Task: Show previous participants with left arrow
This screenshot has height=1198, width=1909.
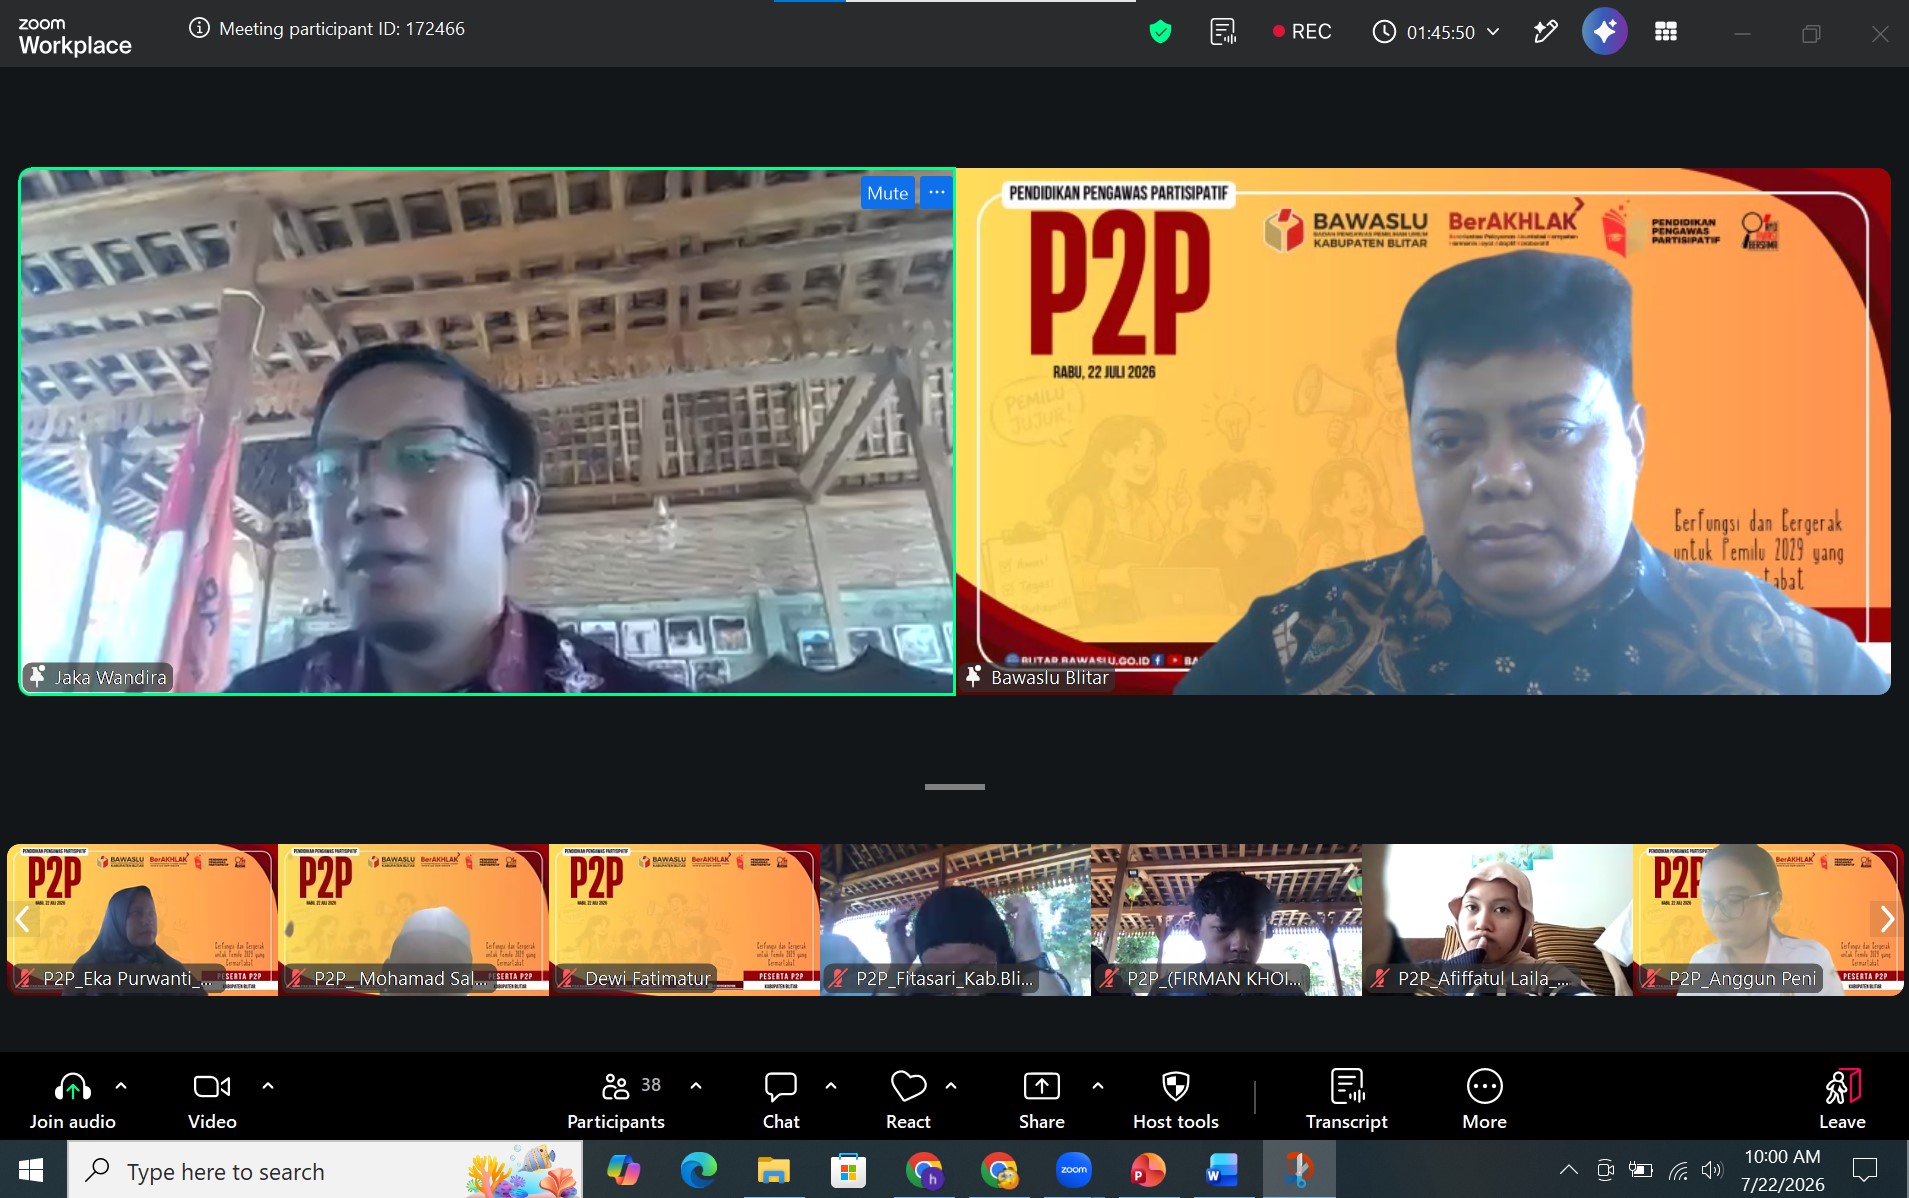Action: coord(23,918)
